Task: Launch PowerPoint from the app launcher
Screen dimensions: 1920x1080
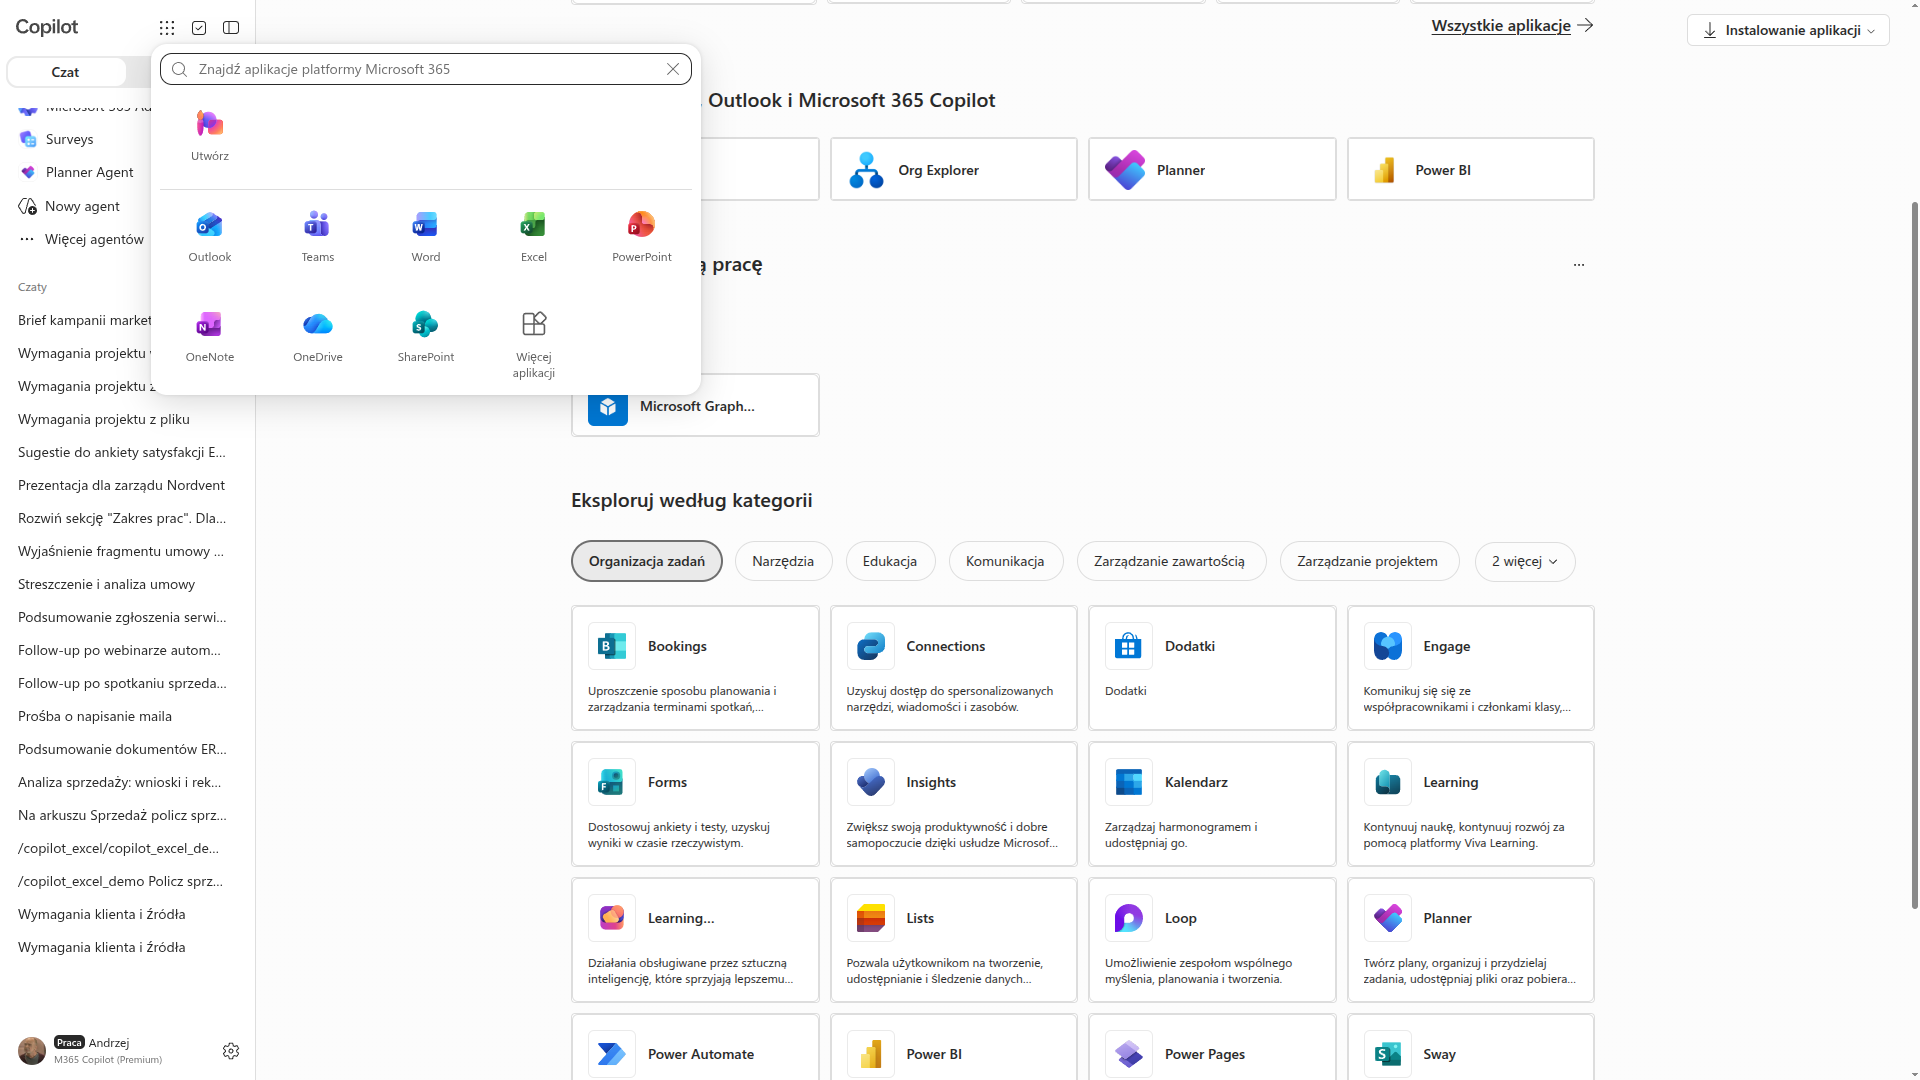Action: coord(642,237)
